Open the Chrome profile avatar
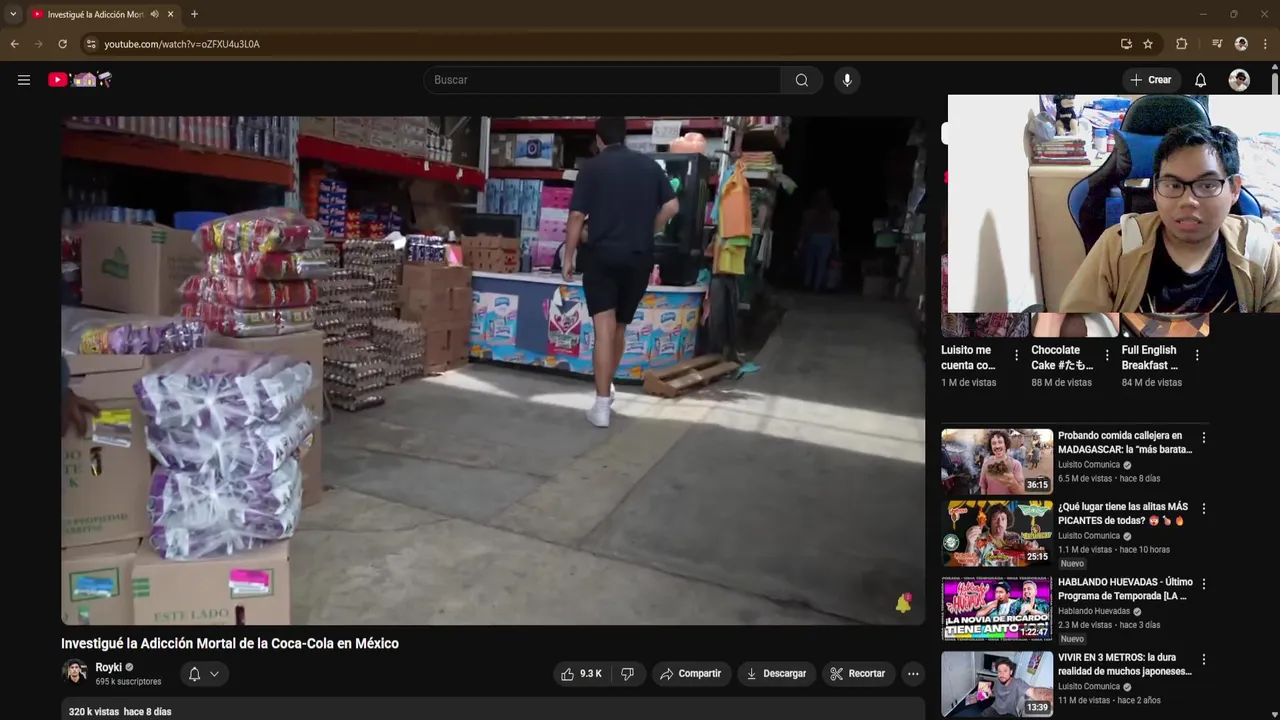The width and height of the screenshot is (1280, 720). pyautogui.click(x=1241, y=44)
